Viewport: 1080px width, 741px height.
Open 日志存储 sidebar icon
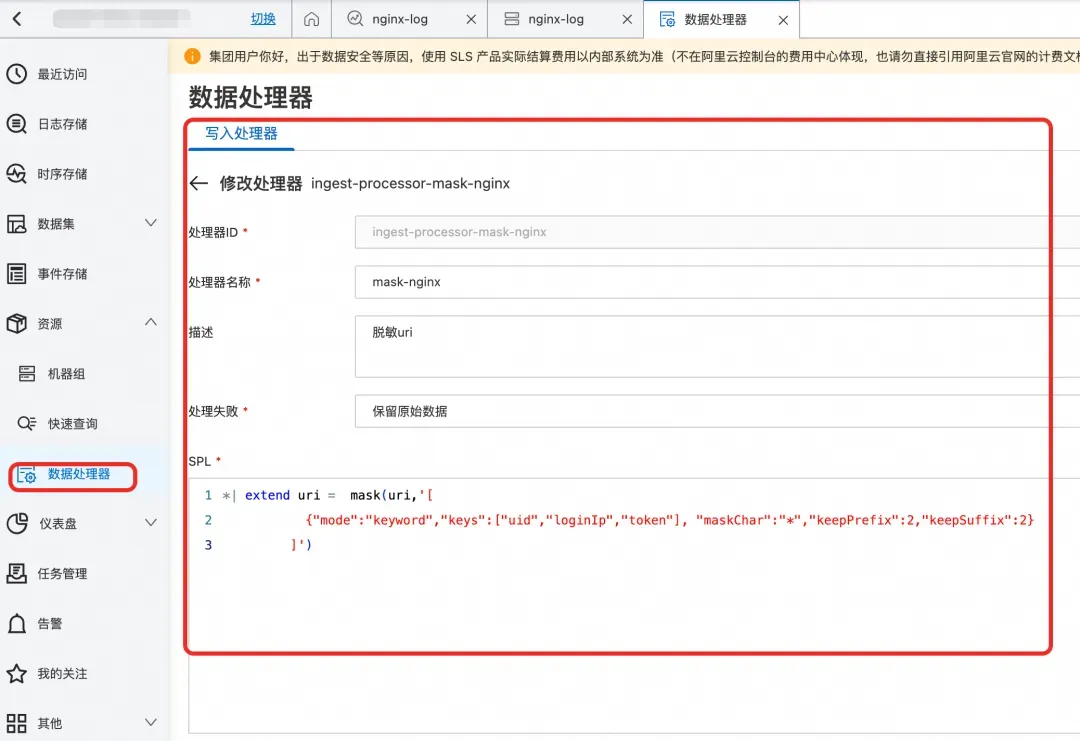click(17, 124)
